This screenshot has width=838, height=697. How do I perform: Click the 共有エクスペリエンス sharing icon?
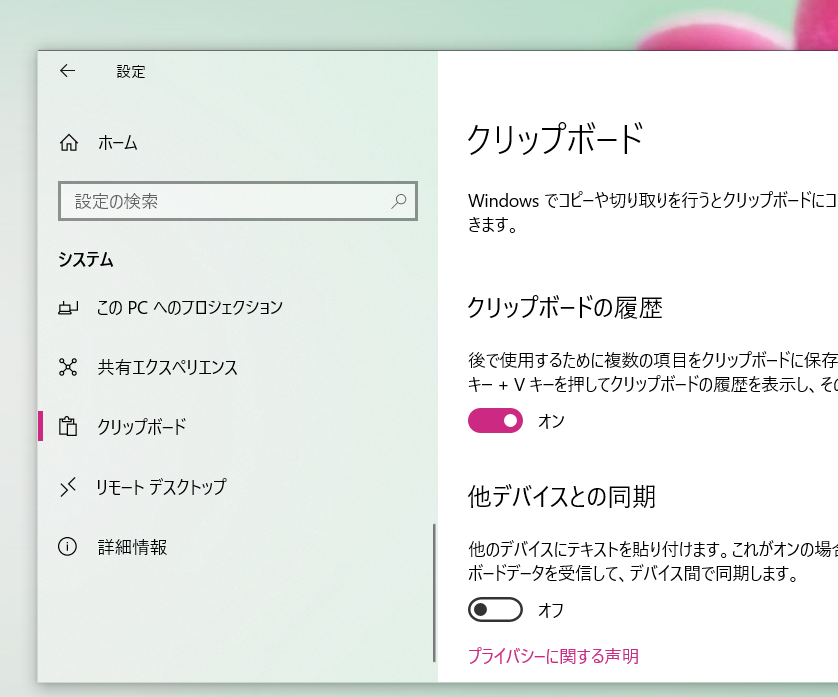click(x=68, y=367)
